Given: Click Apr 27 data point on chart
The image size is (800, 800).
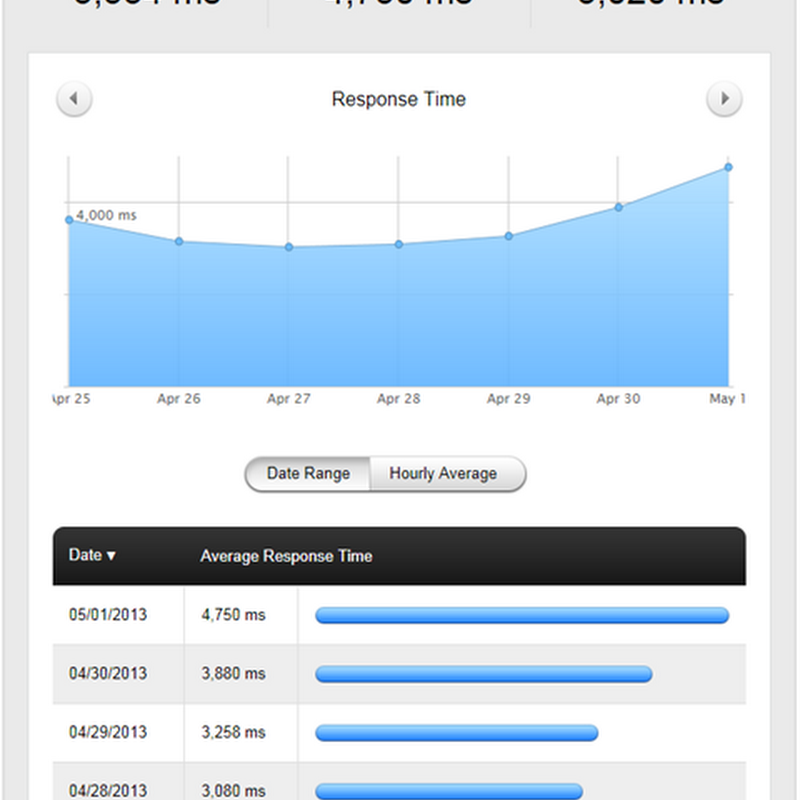Looking at the screenshot, I should click(x=289, y=247).
